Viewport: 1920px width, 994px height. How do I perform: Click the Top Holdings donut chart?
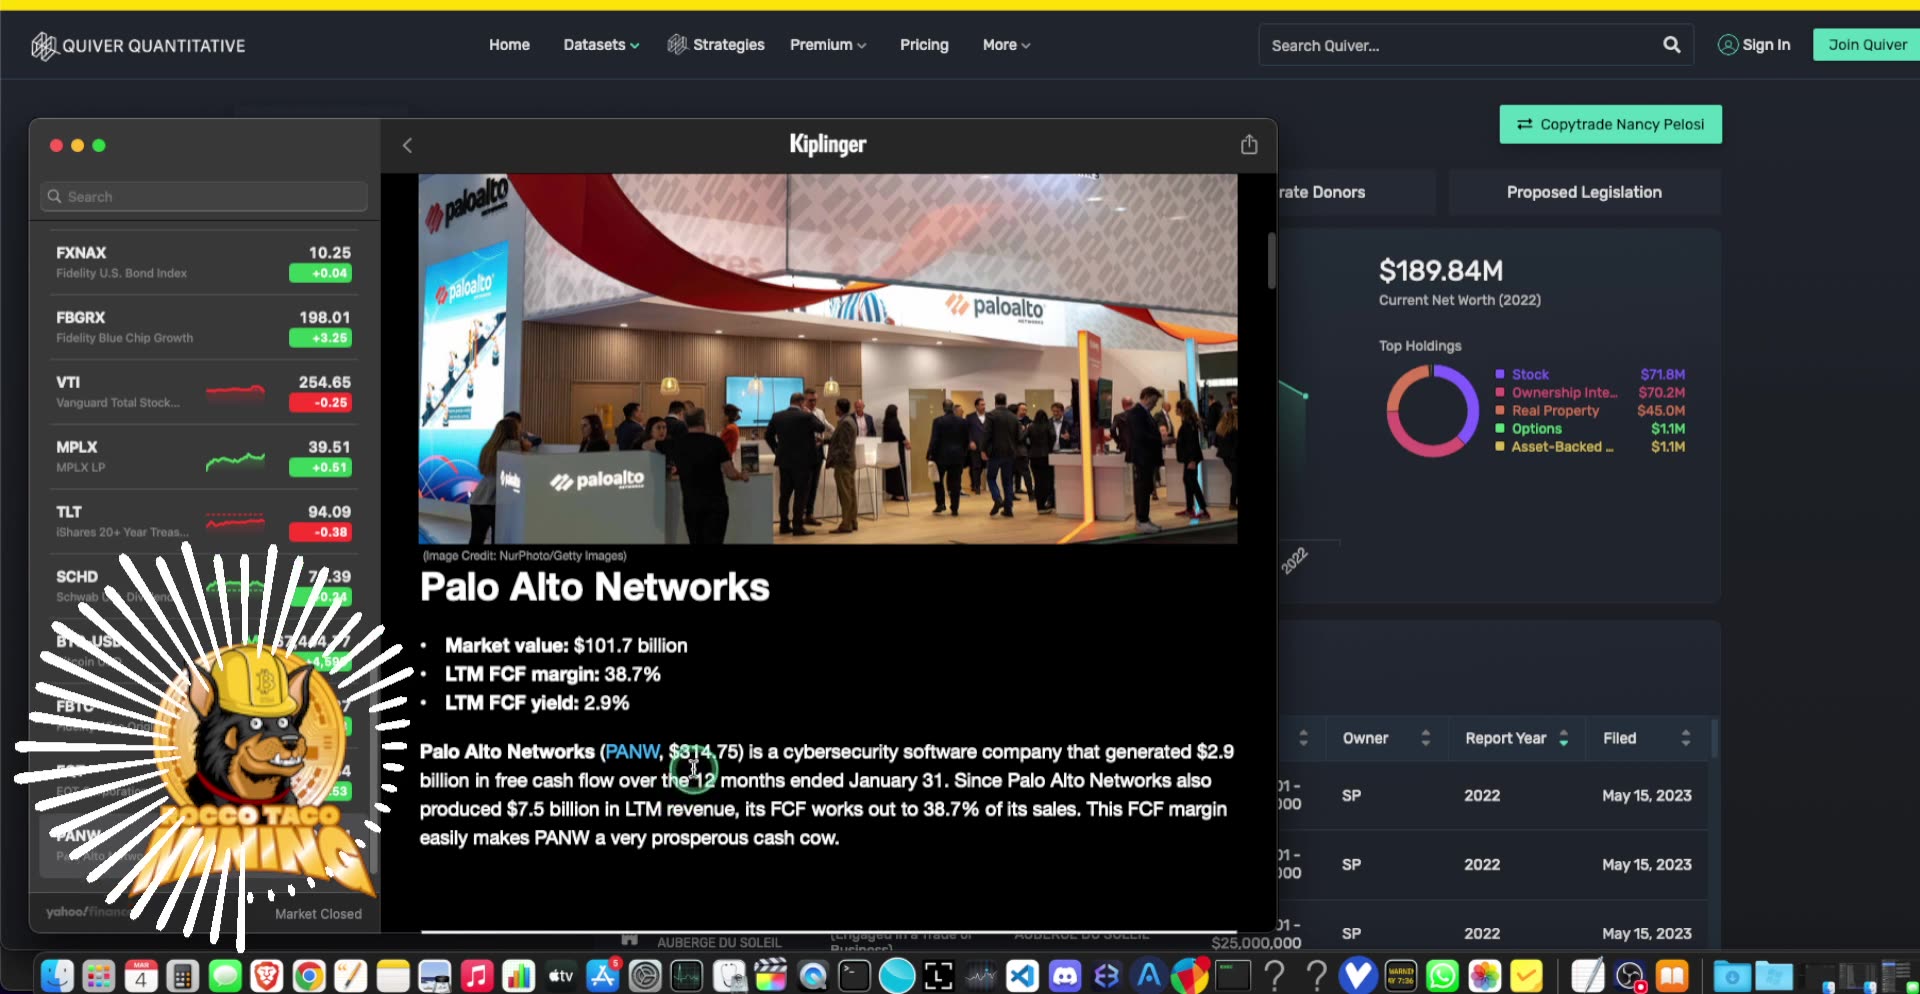[1432, 411]
